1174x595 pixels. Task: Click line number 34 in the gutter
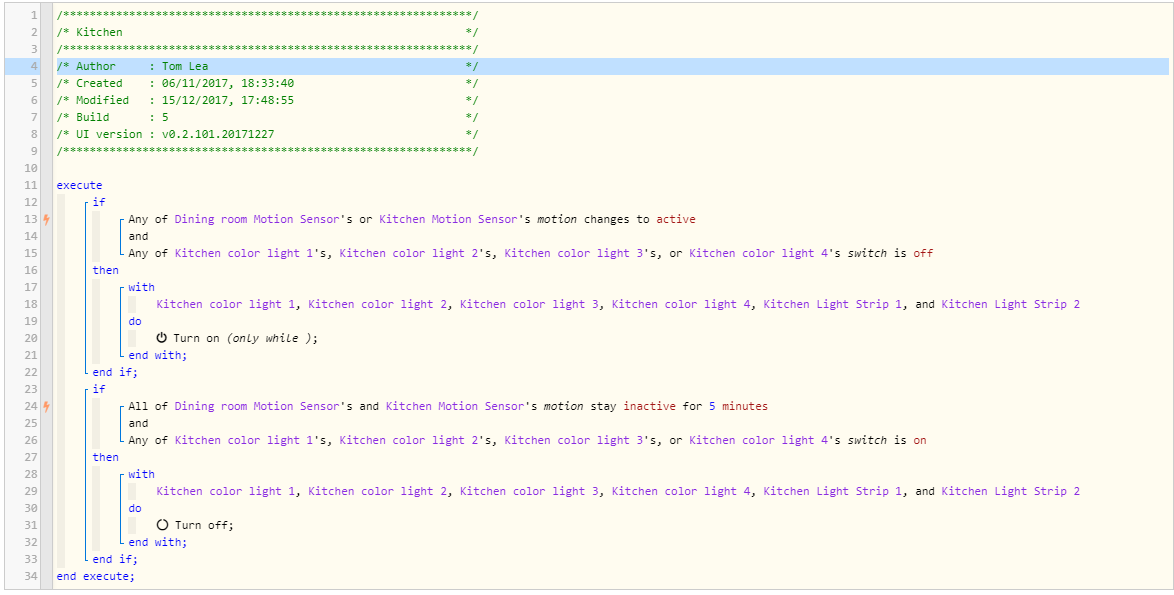[x=31, y=576]
